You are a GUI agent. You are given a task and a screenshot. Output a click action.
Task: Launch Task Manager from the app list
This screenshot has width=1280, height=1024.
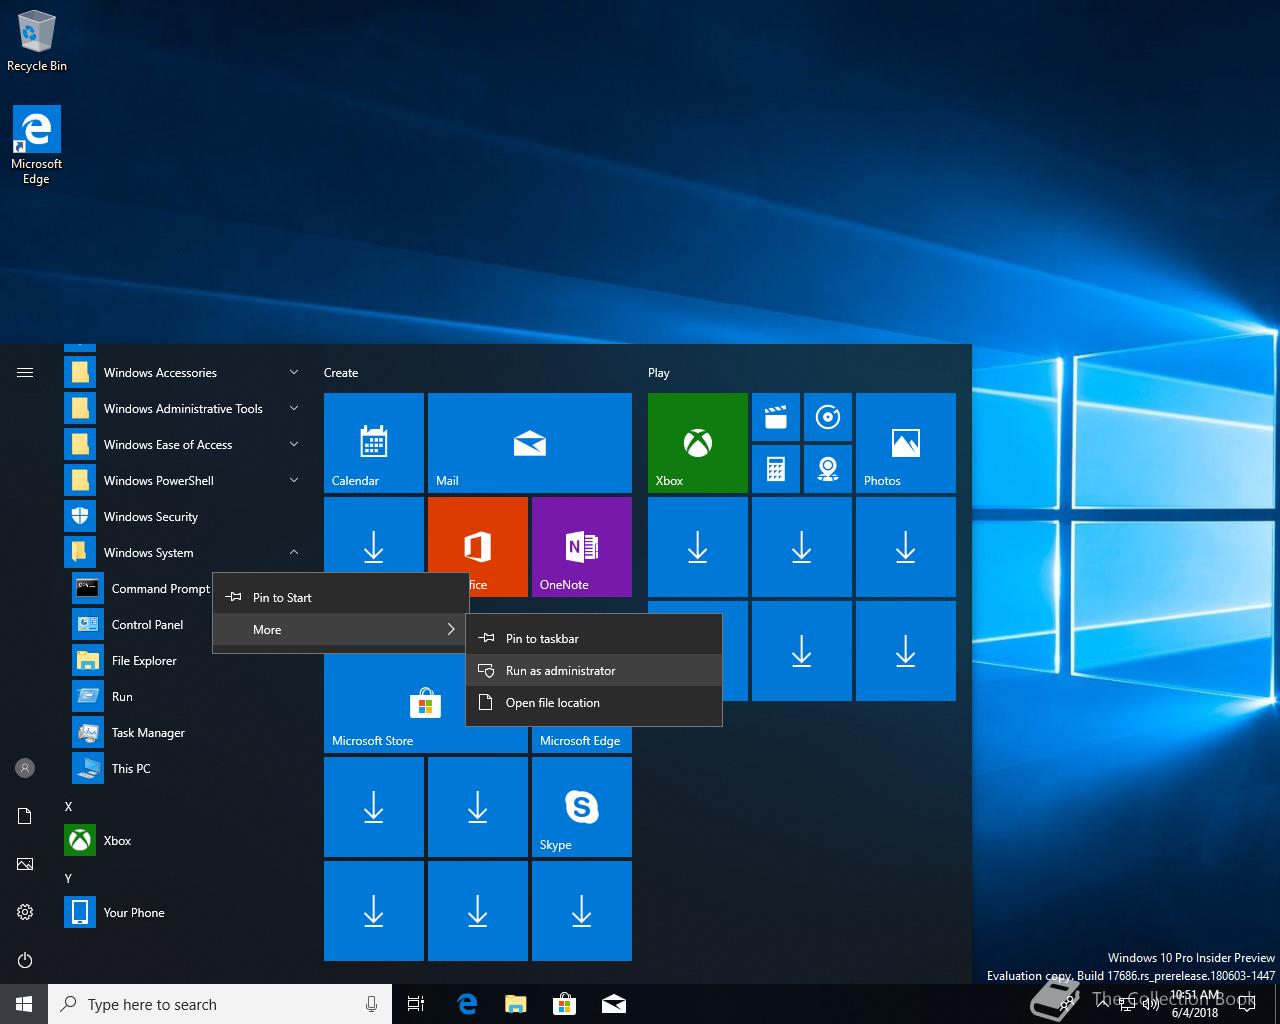[x=186, y=732]
